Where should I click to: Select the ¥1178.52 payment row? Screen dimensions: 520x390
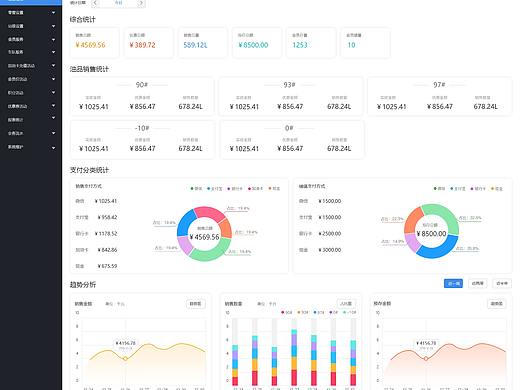pos(96,234)
